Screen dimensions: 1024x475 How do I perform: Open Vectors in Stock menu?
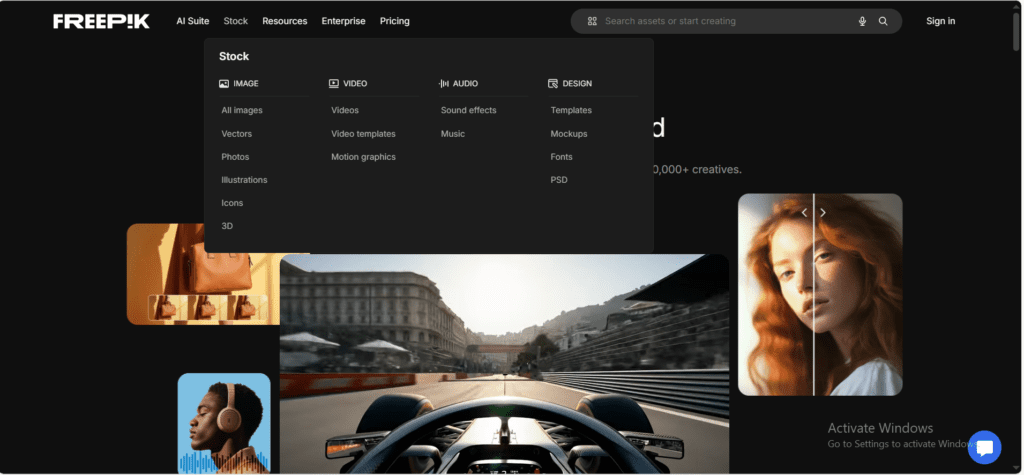click(236, 133)
